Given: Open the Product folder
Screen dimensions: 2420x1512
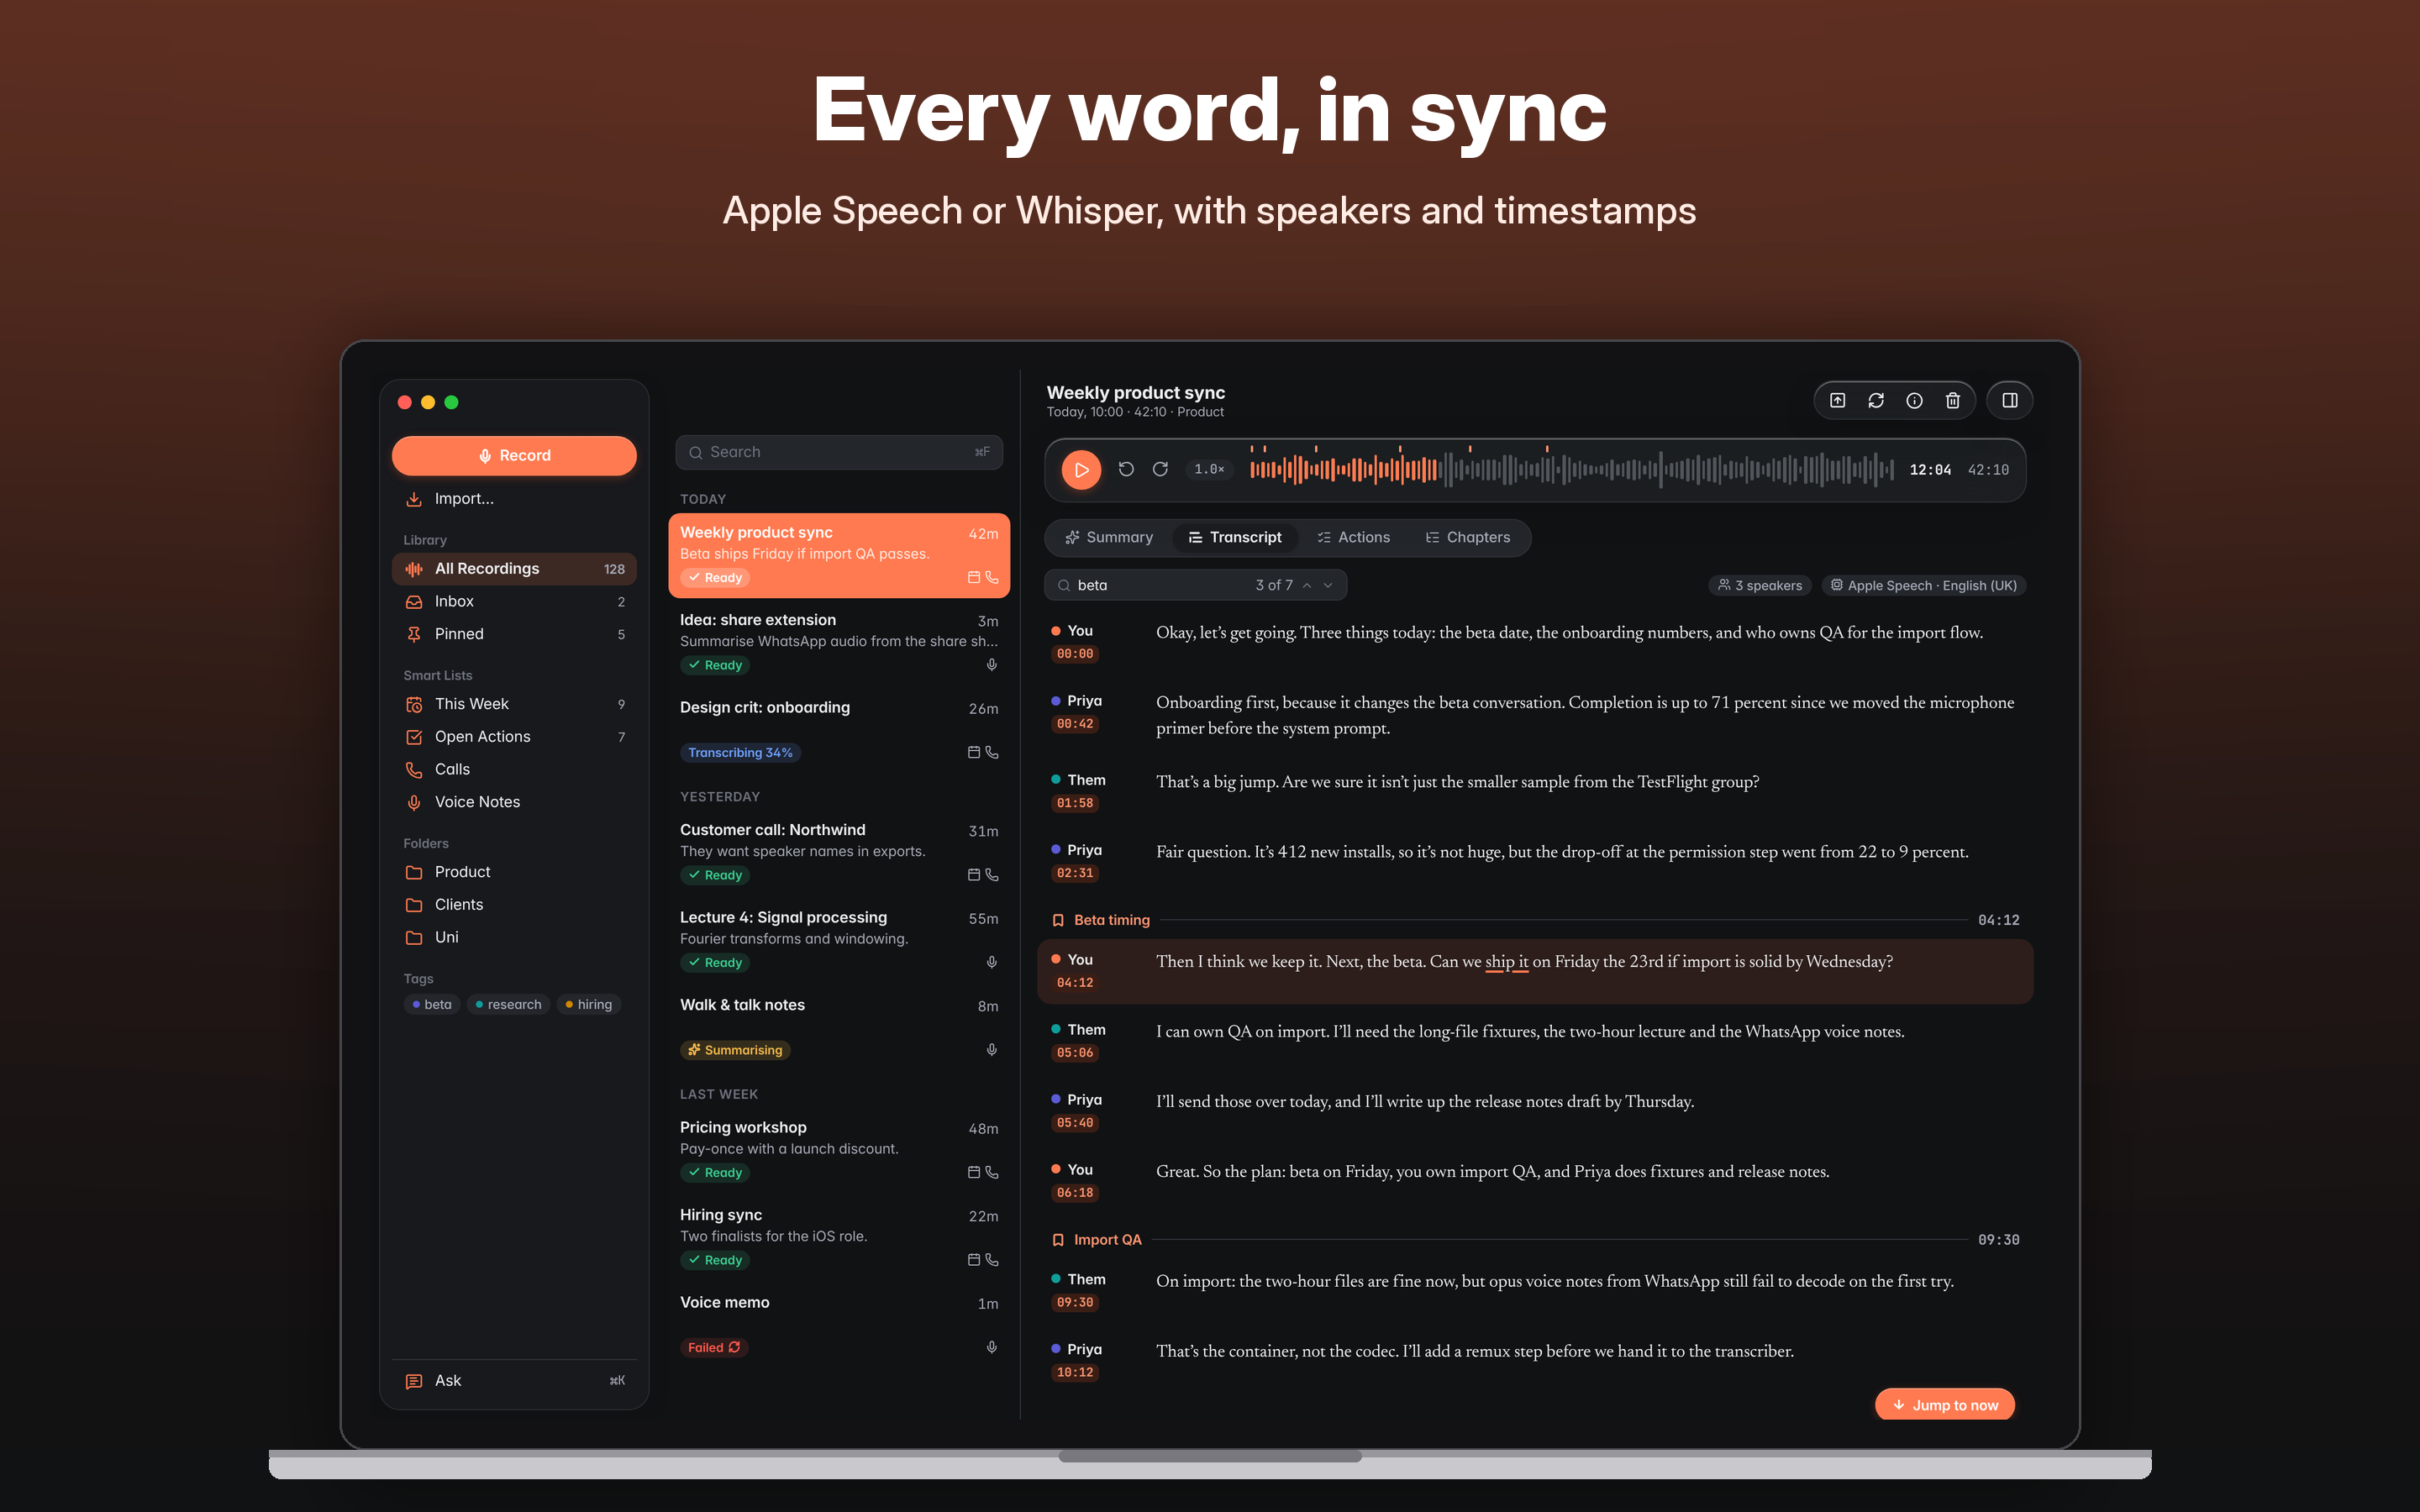Looking at the screenshot, I should click(514, 872).
